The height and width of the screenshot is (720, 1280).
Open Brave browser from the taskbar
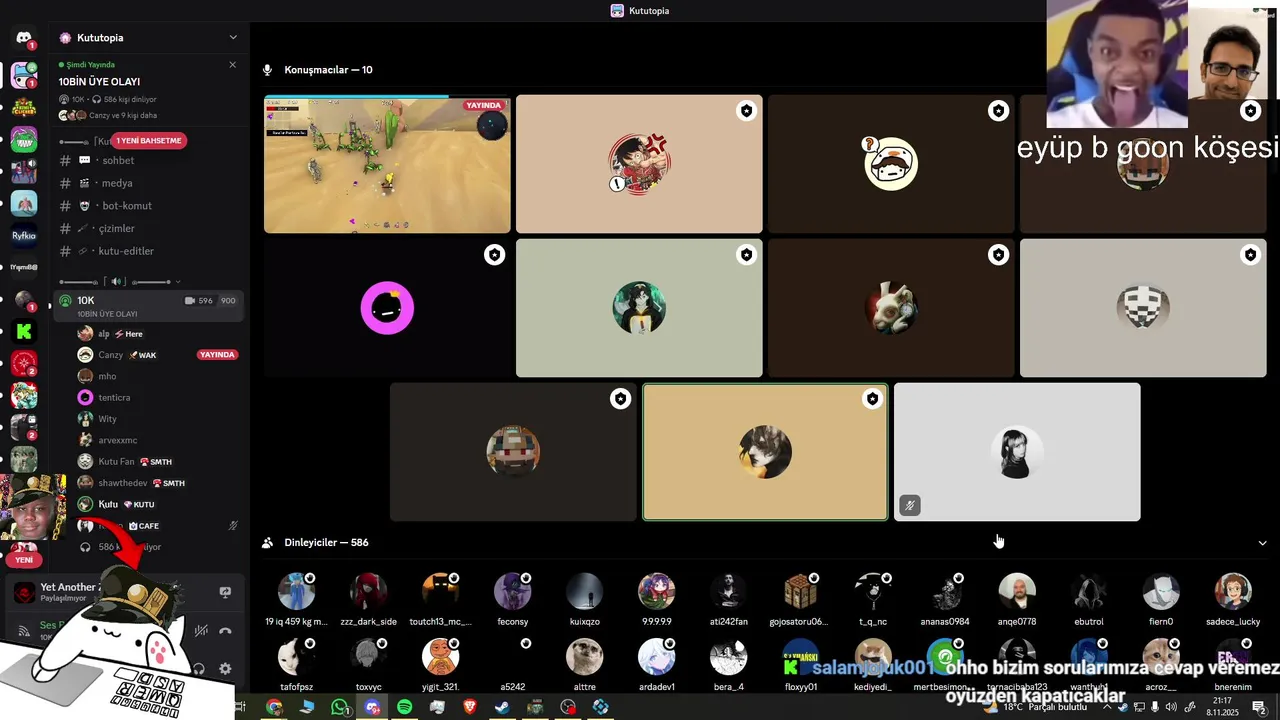coord(470,707)
